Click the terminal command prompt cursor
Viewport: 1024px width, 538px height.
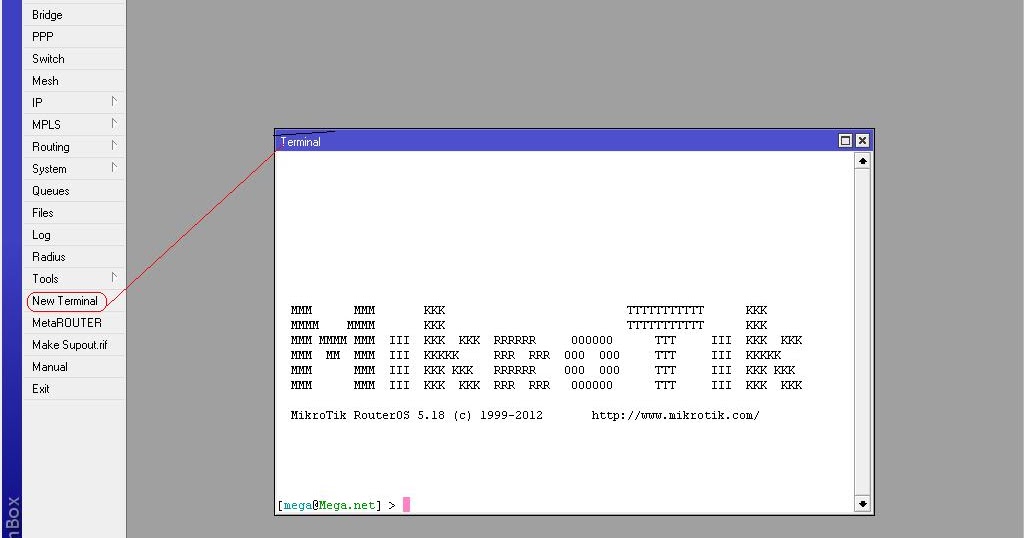pyautogui.click(x=406, y=505)
